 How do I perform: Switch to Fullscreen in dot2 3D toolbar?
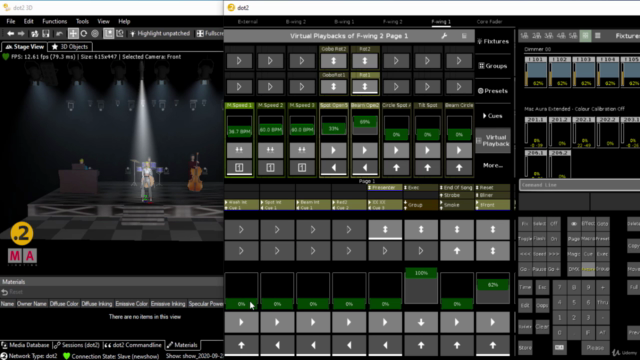tap(210, 33)
